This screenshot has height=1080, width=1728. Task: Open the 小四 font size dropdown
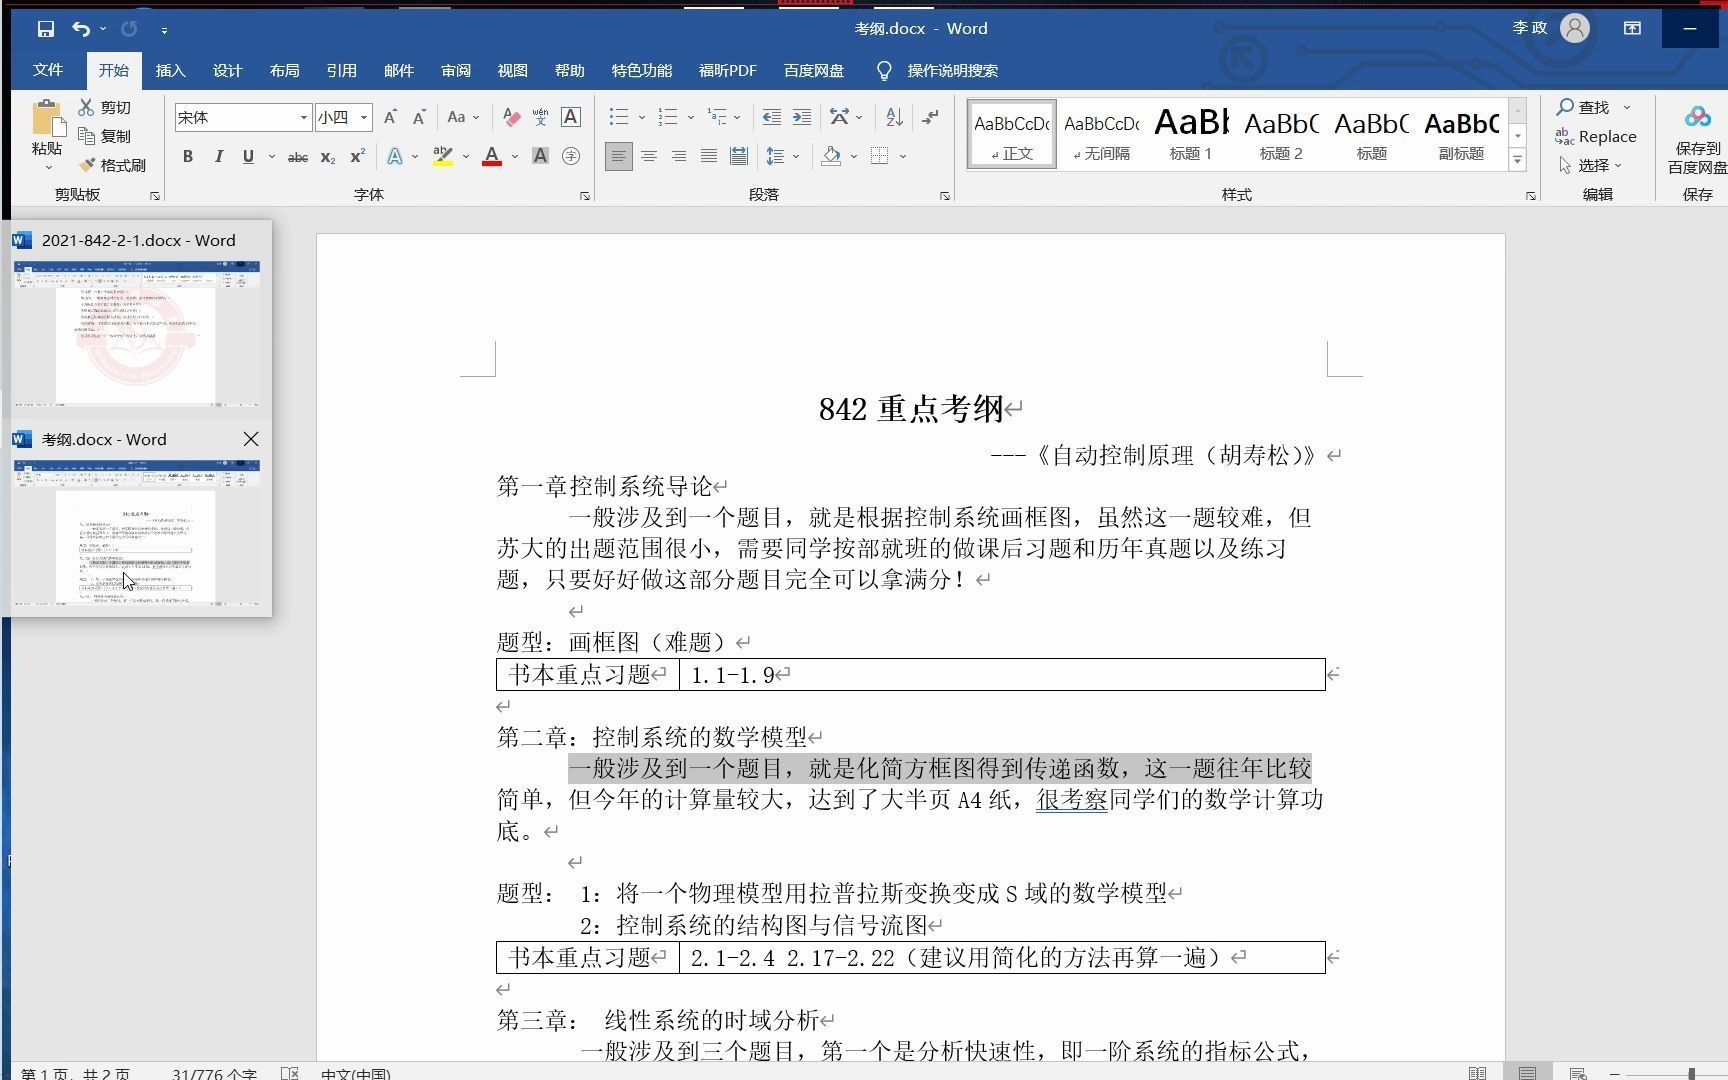point(363,117)
